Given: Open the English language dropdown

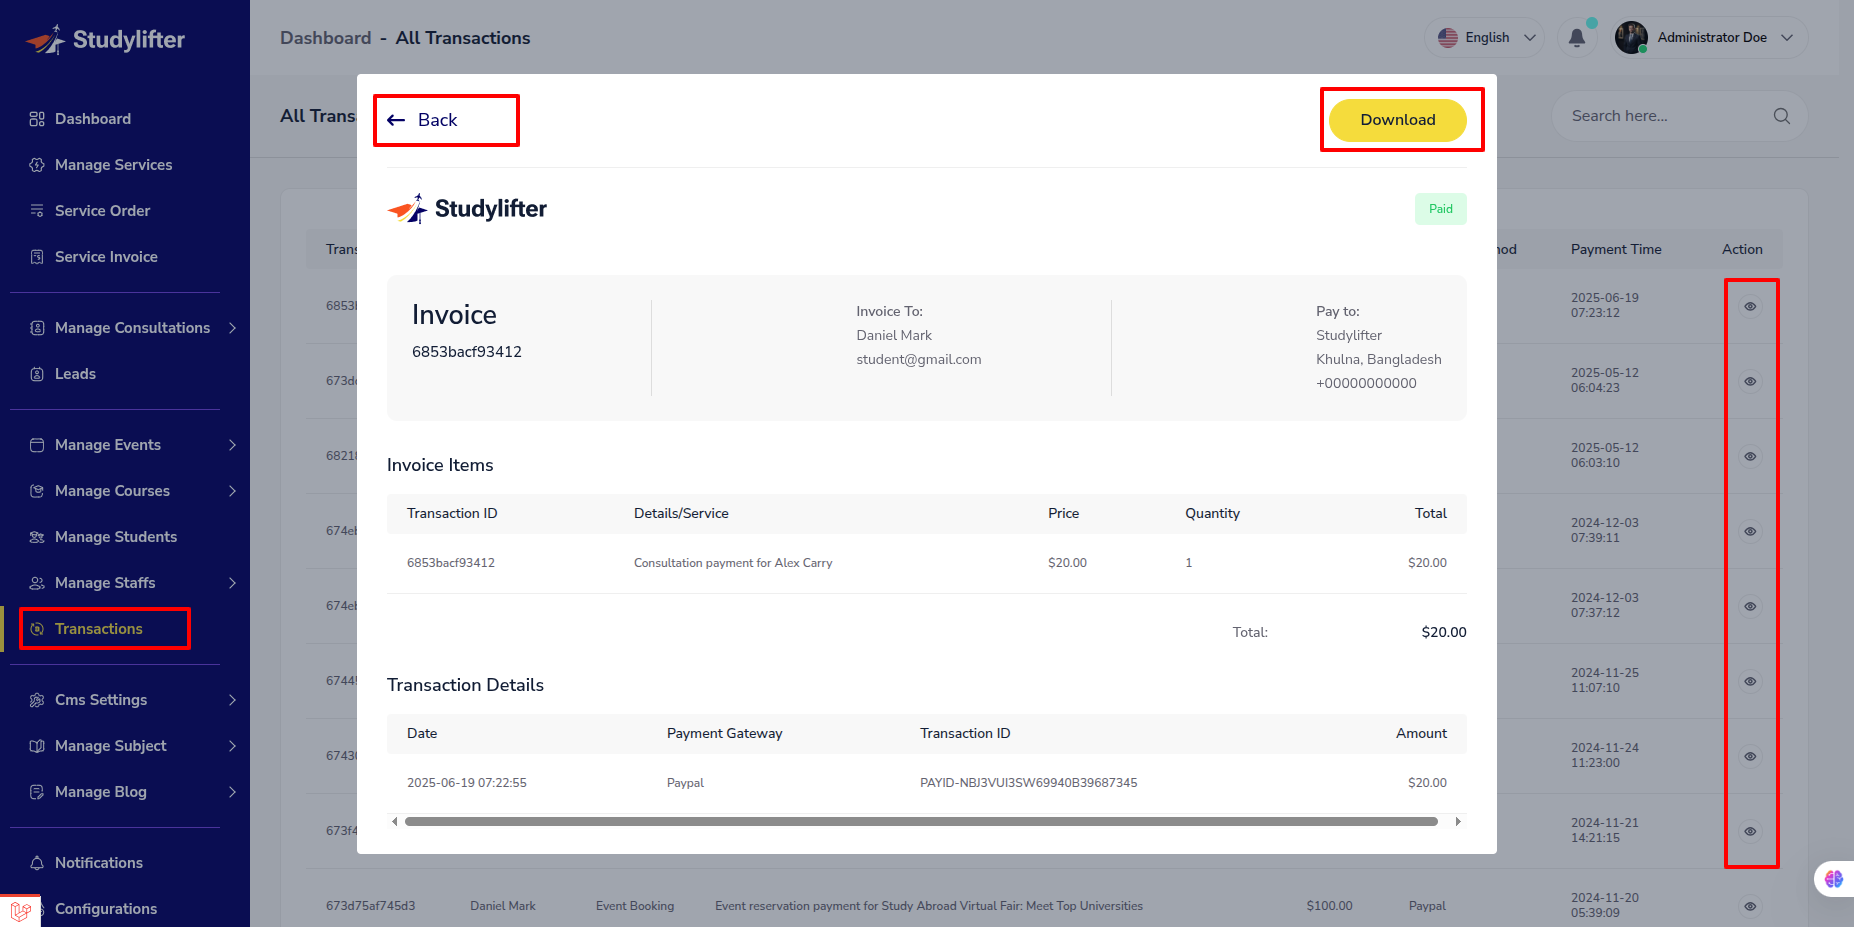Looking at the screenshot, I should tap(1485, 38).
